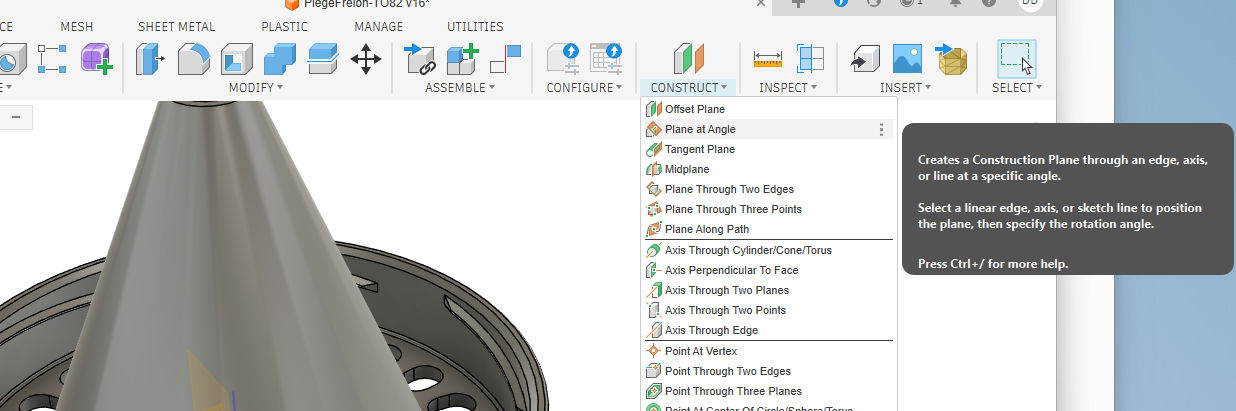
Task: Click the Measure ruler icon
Action: pyautogui.click(x=767, y=59)
